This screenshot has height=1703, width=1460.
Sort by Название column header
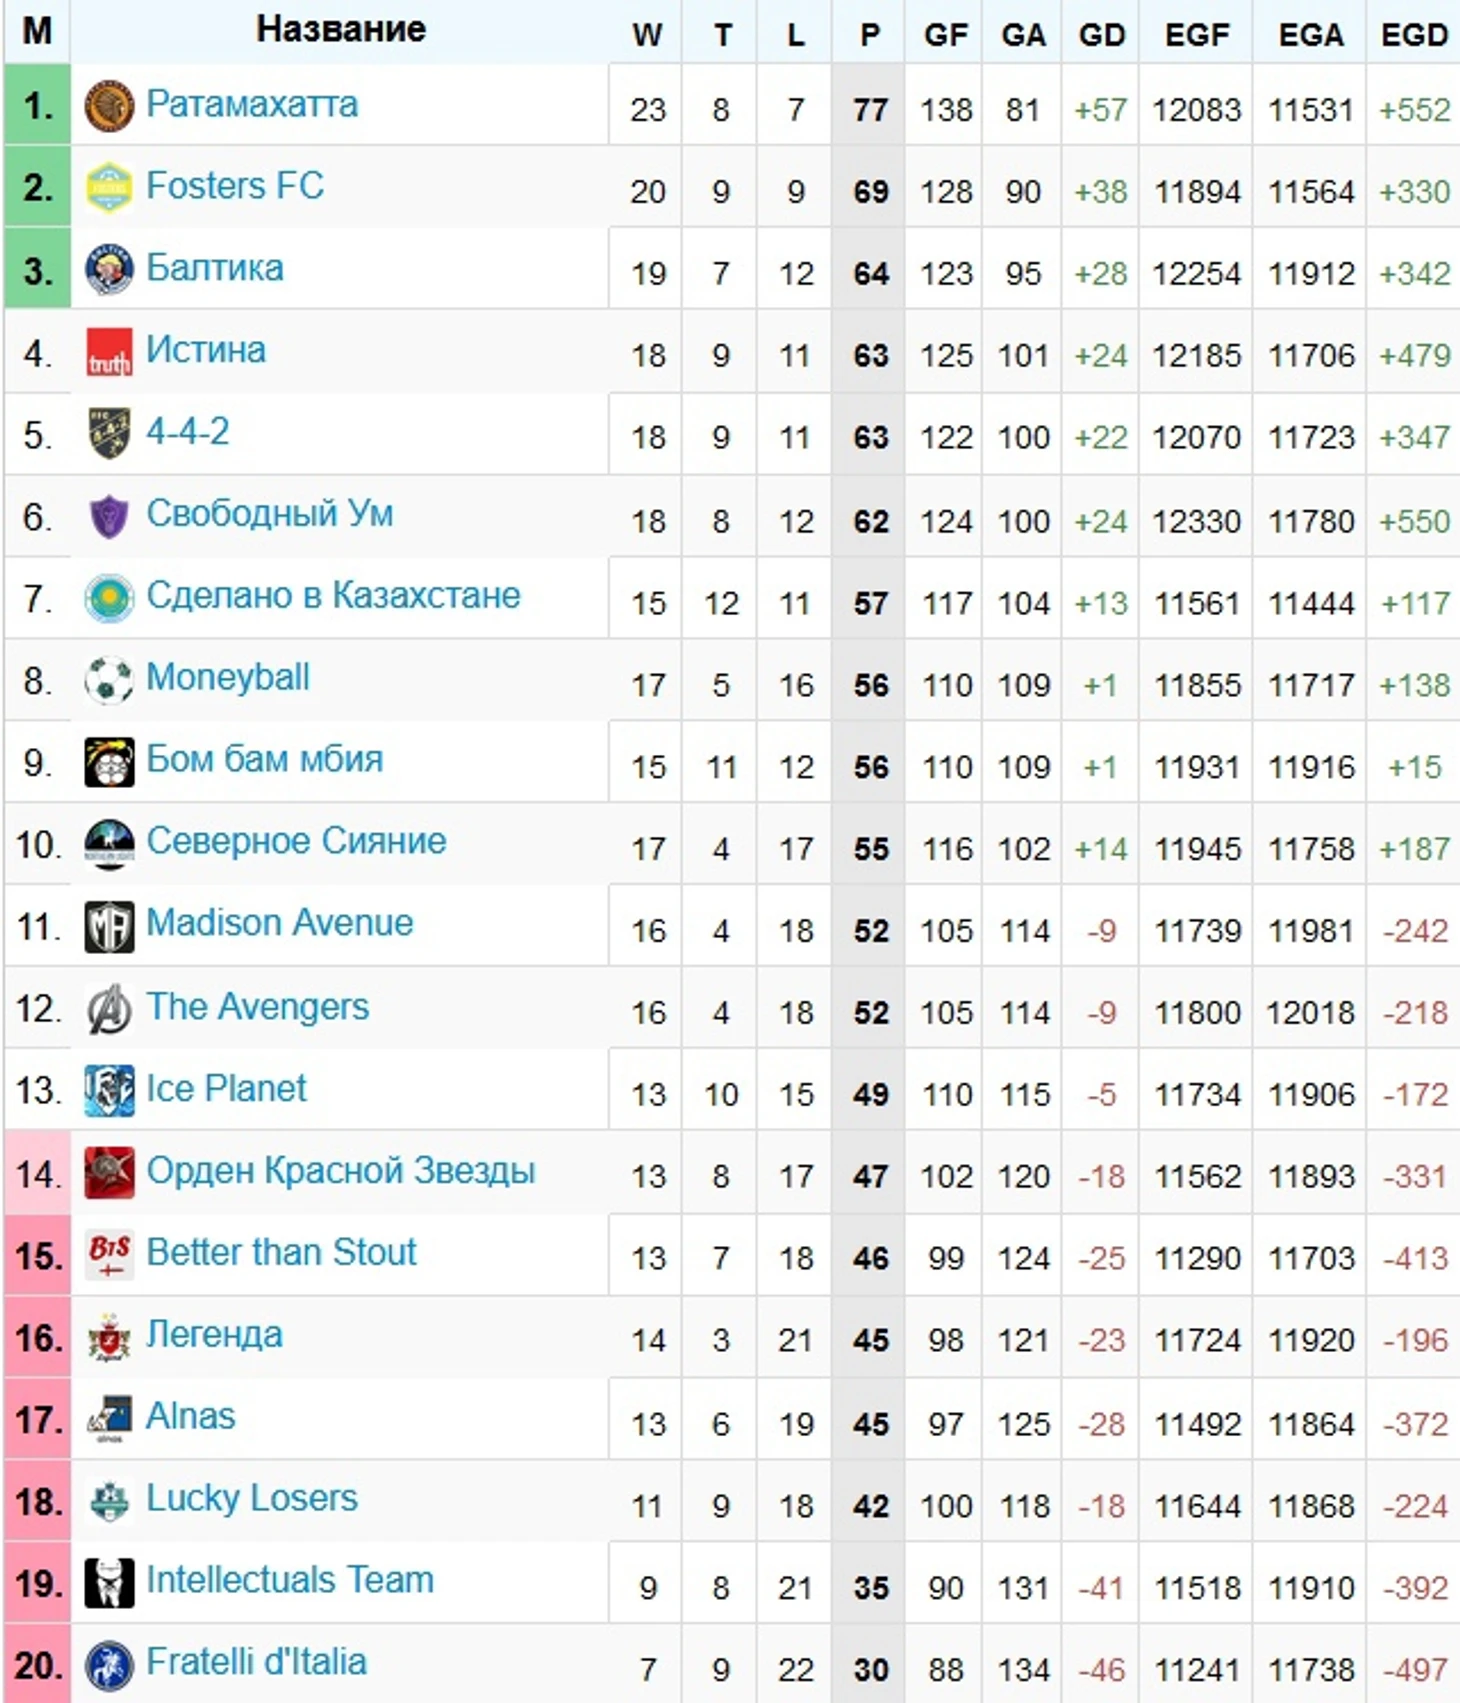(340, 30)
